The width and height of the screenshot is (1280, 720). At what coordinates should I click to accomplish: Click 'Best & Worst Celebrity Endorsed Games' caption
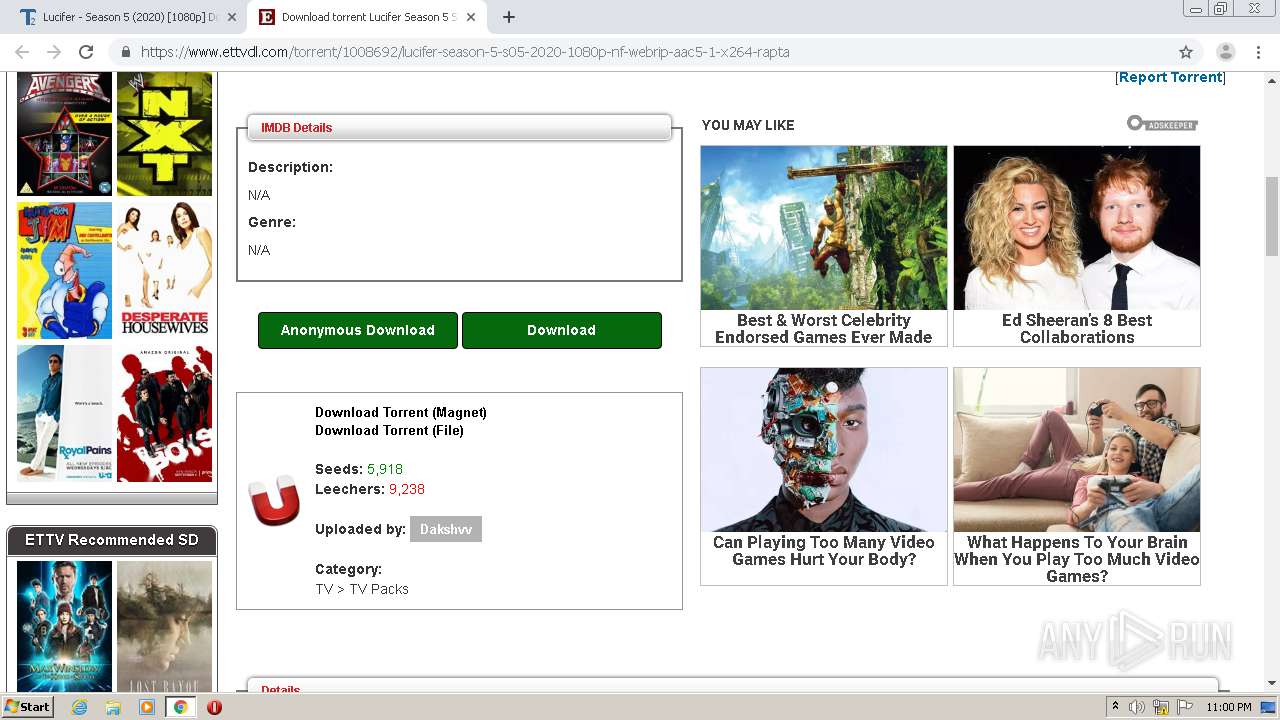tap(824, 328)
